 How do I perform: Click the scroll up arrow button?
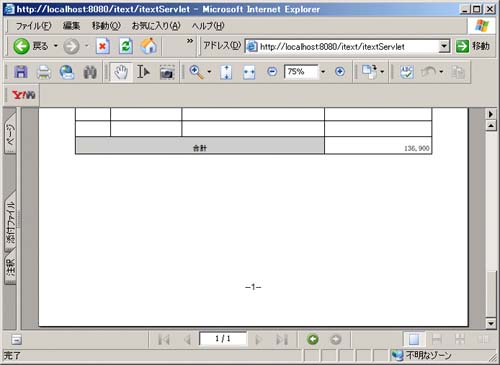(491, 126)
